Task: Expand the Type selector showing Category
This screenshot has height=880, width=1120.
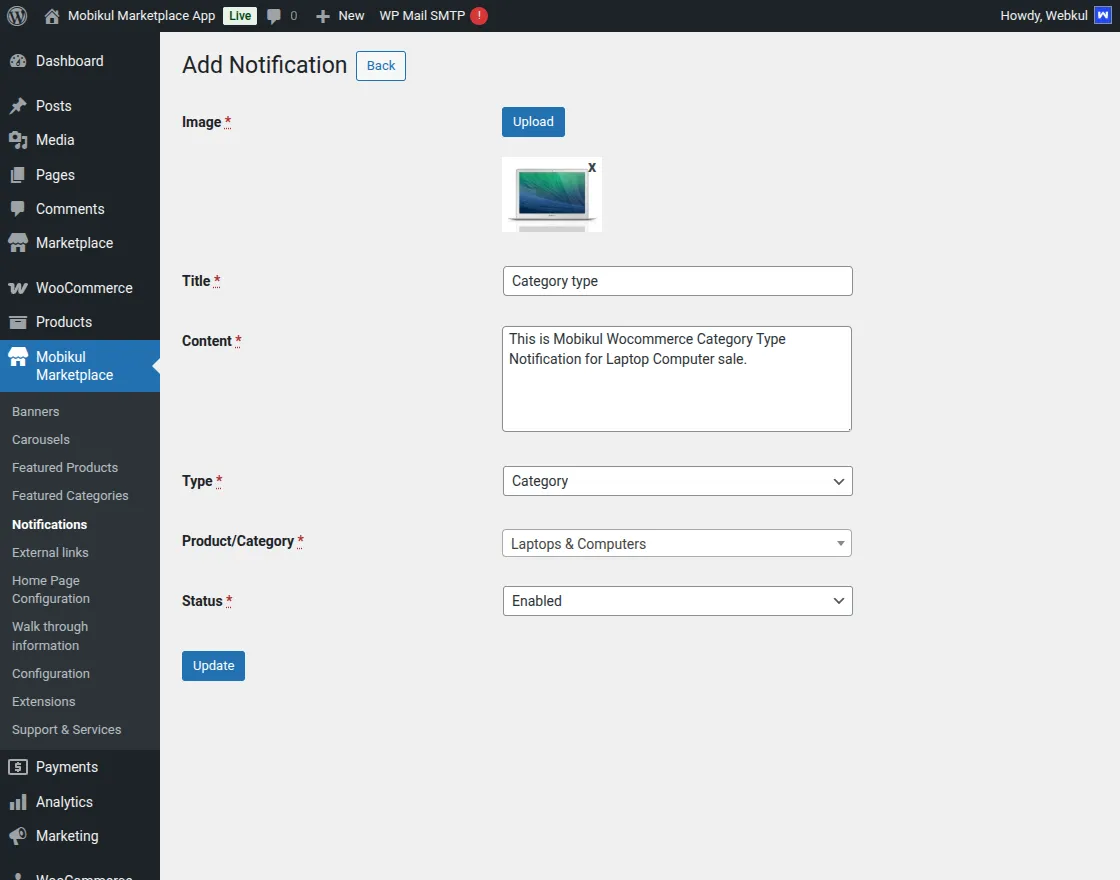Action: (x=677, y=481)
